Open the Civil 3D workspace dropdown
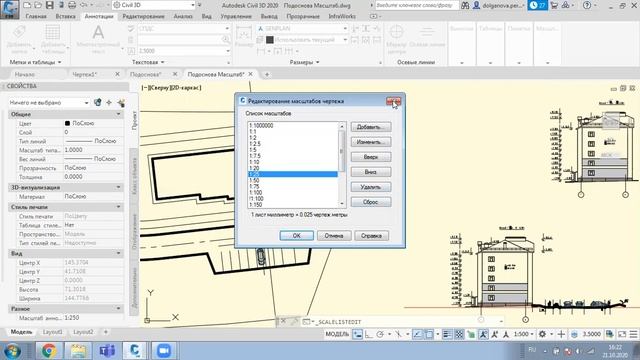The height and width of the screenshot is (360, 640). tap(154, 5)
